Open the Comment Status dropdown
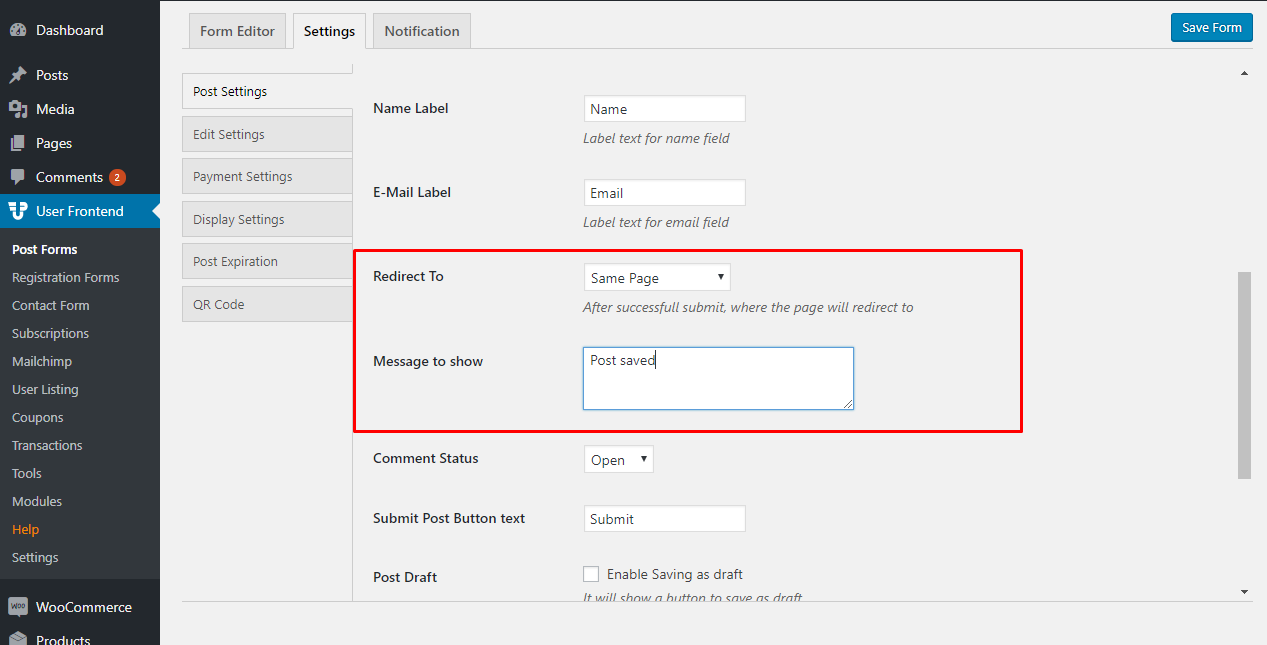Image resolution: width=1267 pixels, height=645 pixels. [618, 460]
